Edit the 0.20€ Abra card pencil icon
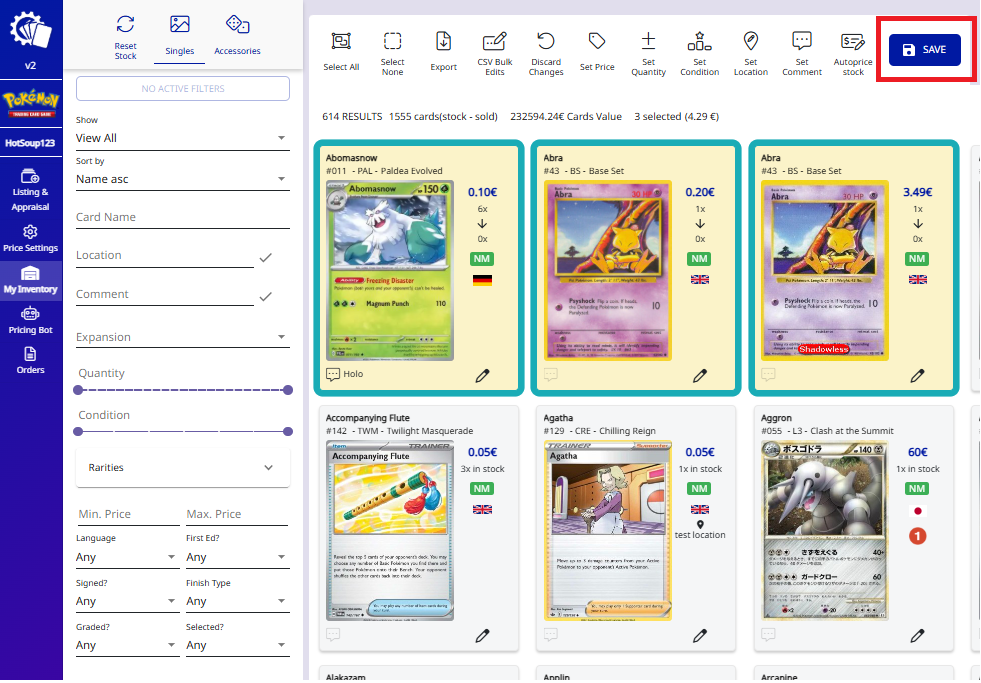The height and width of the screenshot is (683, 981). tap(700, 375)
